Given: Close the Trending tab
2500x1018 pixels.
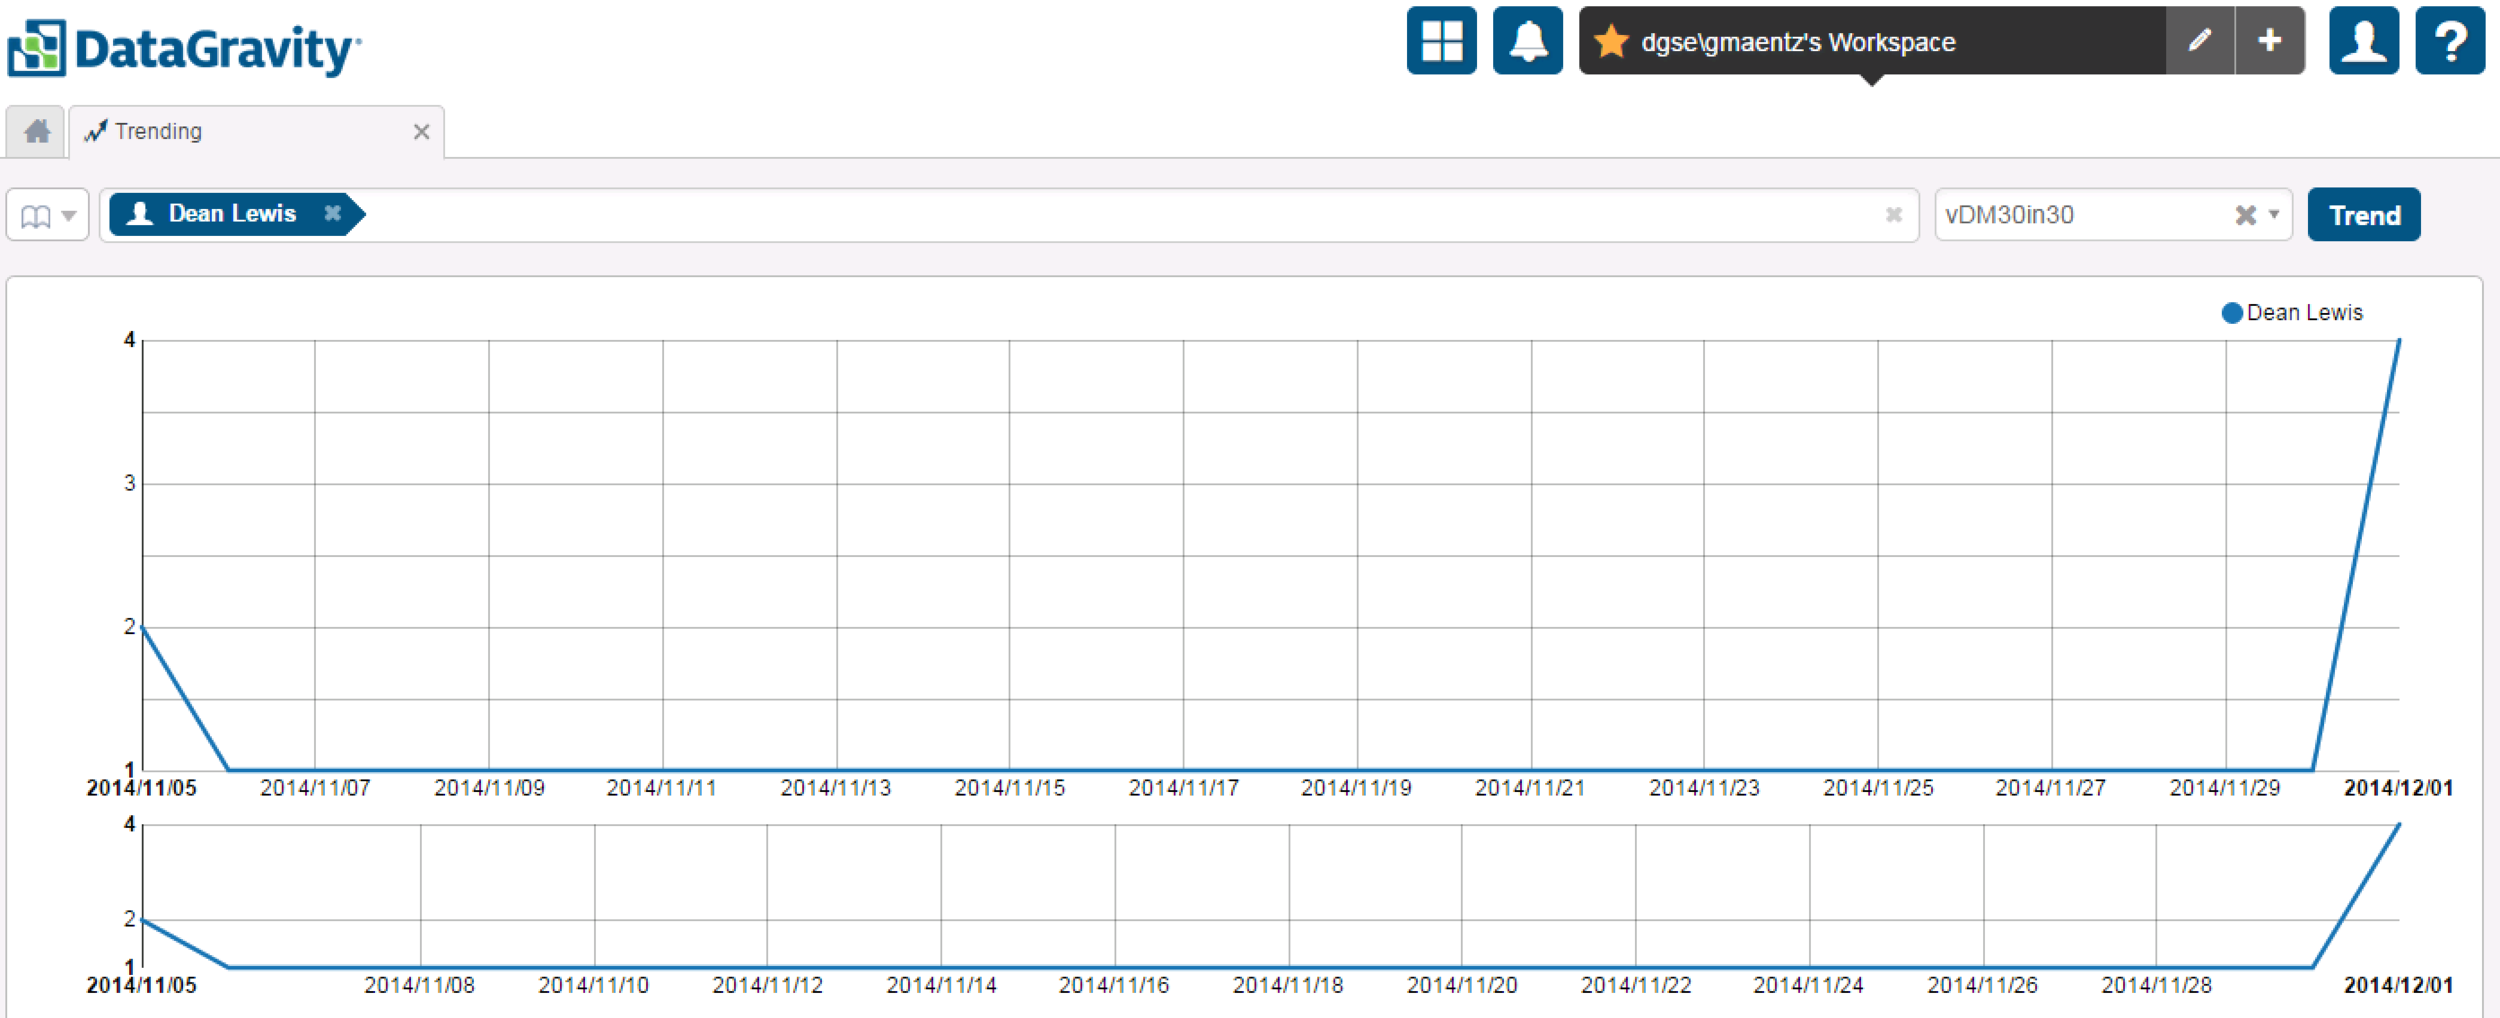Looking at the screenshot, I should tap(421, 132).
